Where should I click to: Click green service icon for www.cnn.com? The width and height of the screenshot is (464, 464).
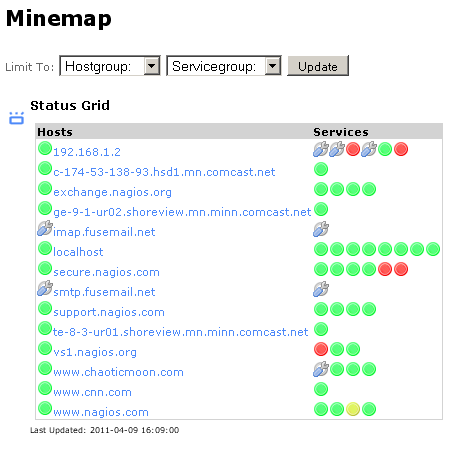click(321, 389)
